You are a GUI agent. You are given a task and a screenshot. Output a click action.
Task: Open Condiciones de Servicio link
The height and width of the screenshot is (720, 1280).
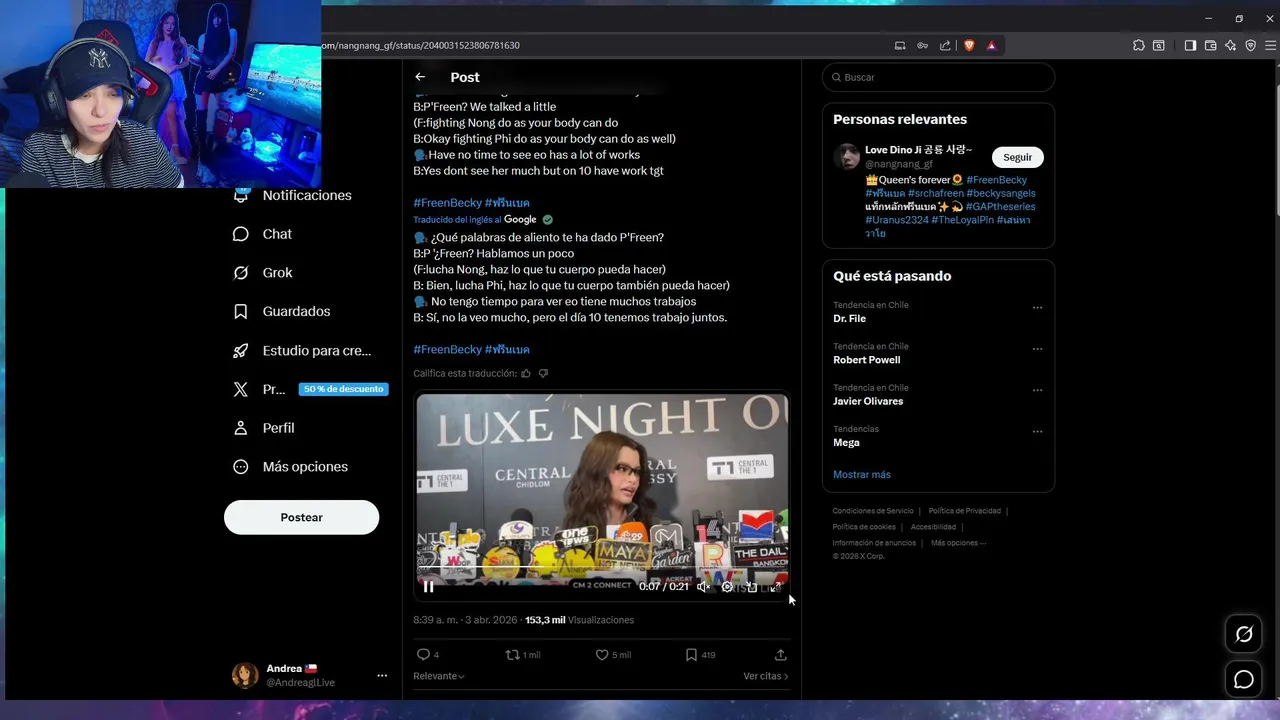[x=873, y=511]
